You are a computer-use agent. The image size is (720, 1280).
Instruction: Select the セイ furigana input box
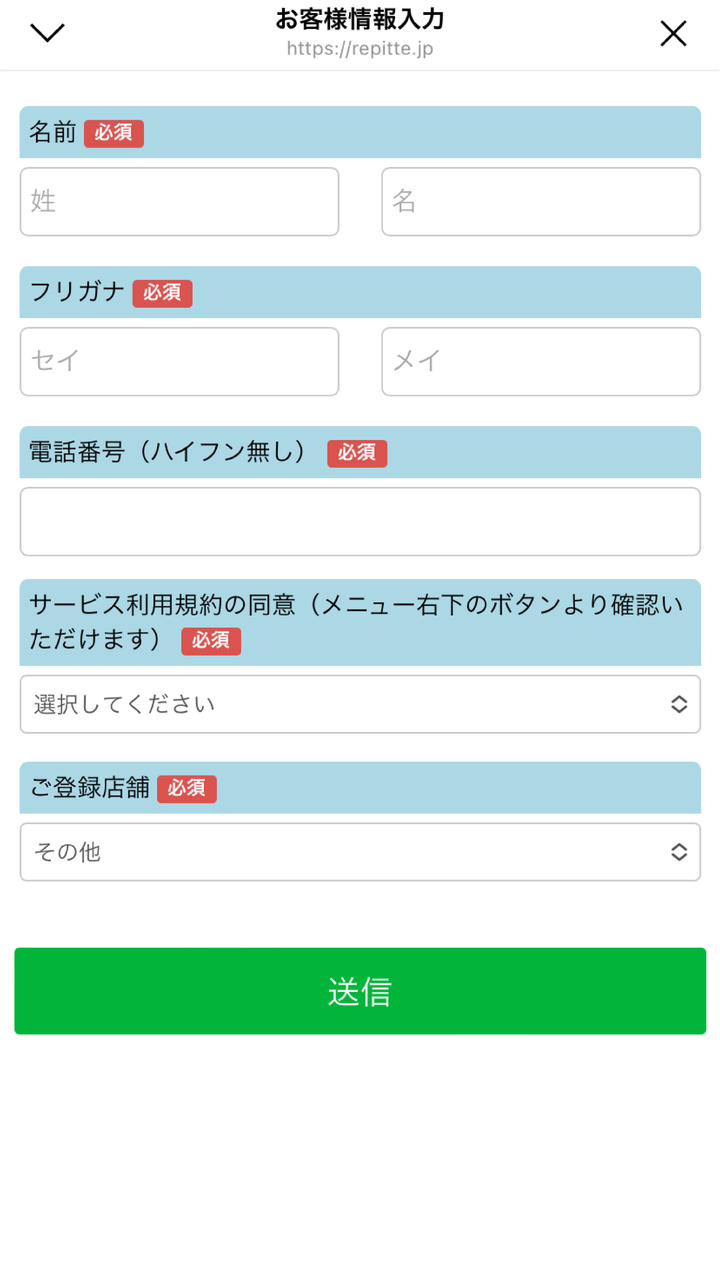pos(179,362)
